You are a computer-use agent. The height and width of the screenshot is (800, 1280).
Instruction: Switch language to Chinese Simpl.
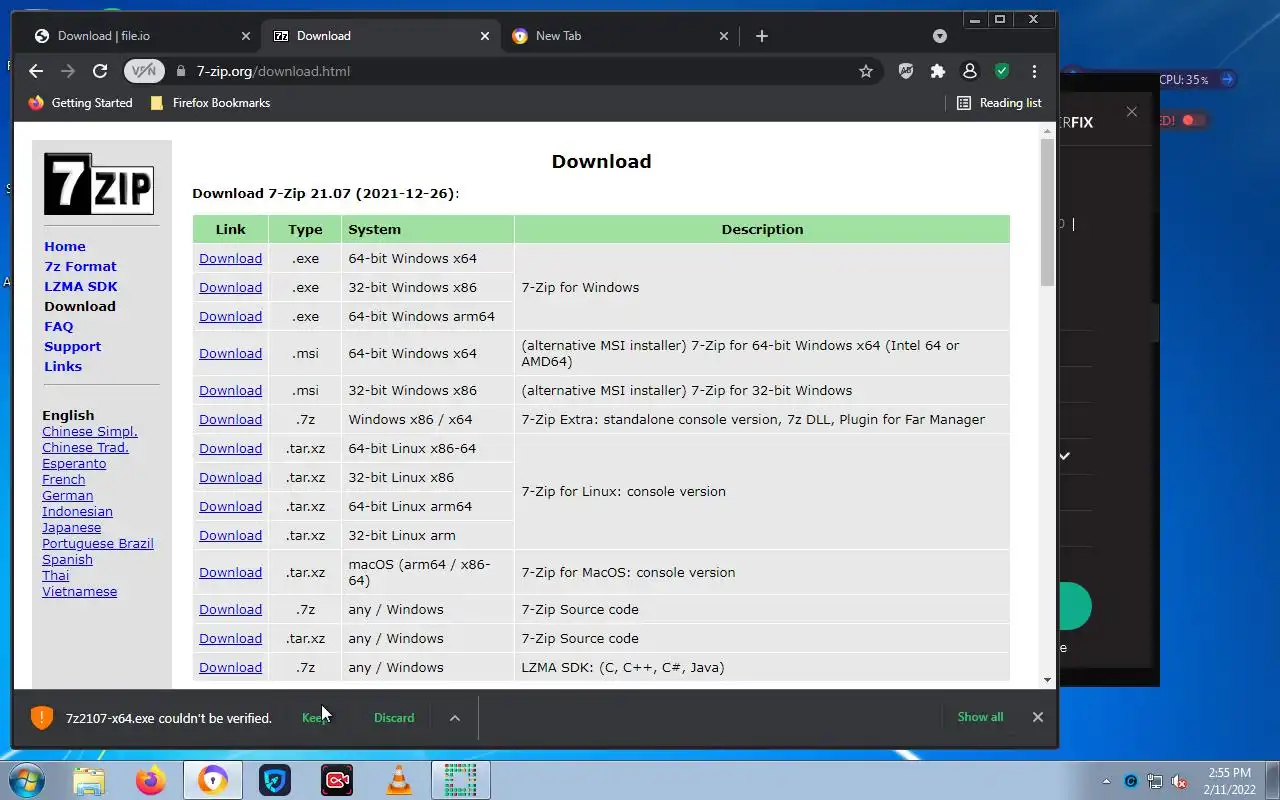[90, 431]
